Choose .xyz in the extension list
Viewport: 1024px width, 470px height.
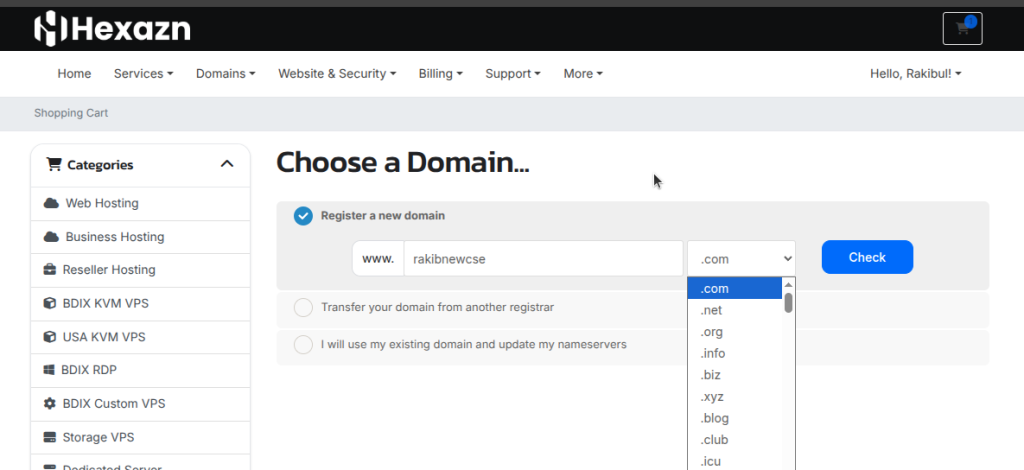pyautogui.click(x=735, y=396)
